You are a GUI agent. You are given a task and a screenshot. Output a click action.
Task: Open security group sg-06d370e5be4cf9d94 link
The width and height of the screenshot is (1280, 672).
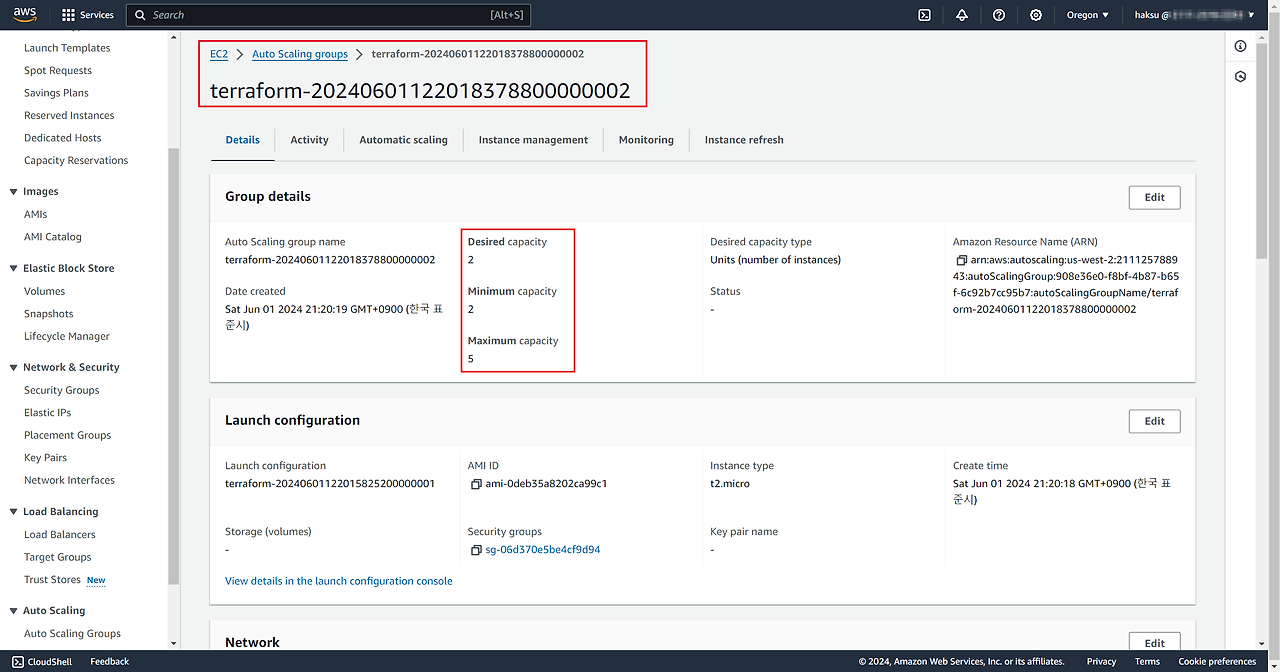click(541, 550)
